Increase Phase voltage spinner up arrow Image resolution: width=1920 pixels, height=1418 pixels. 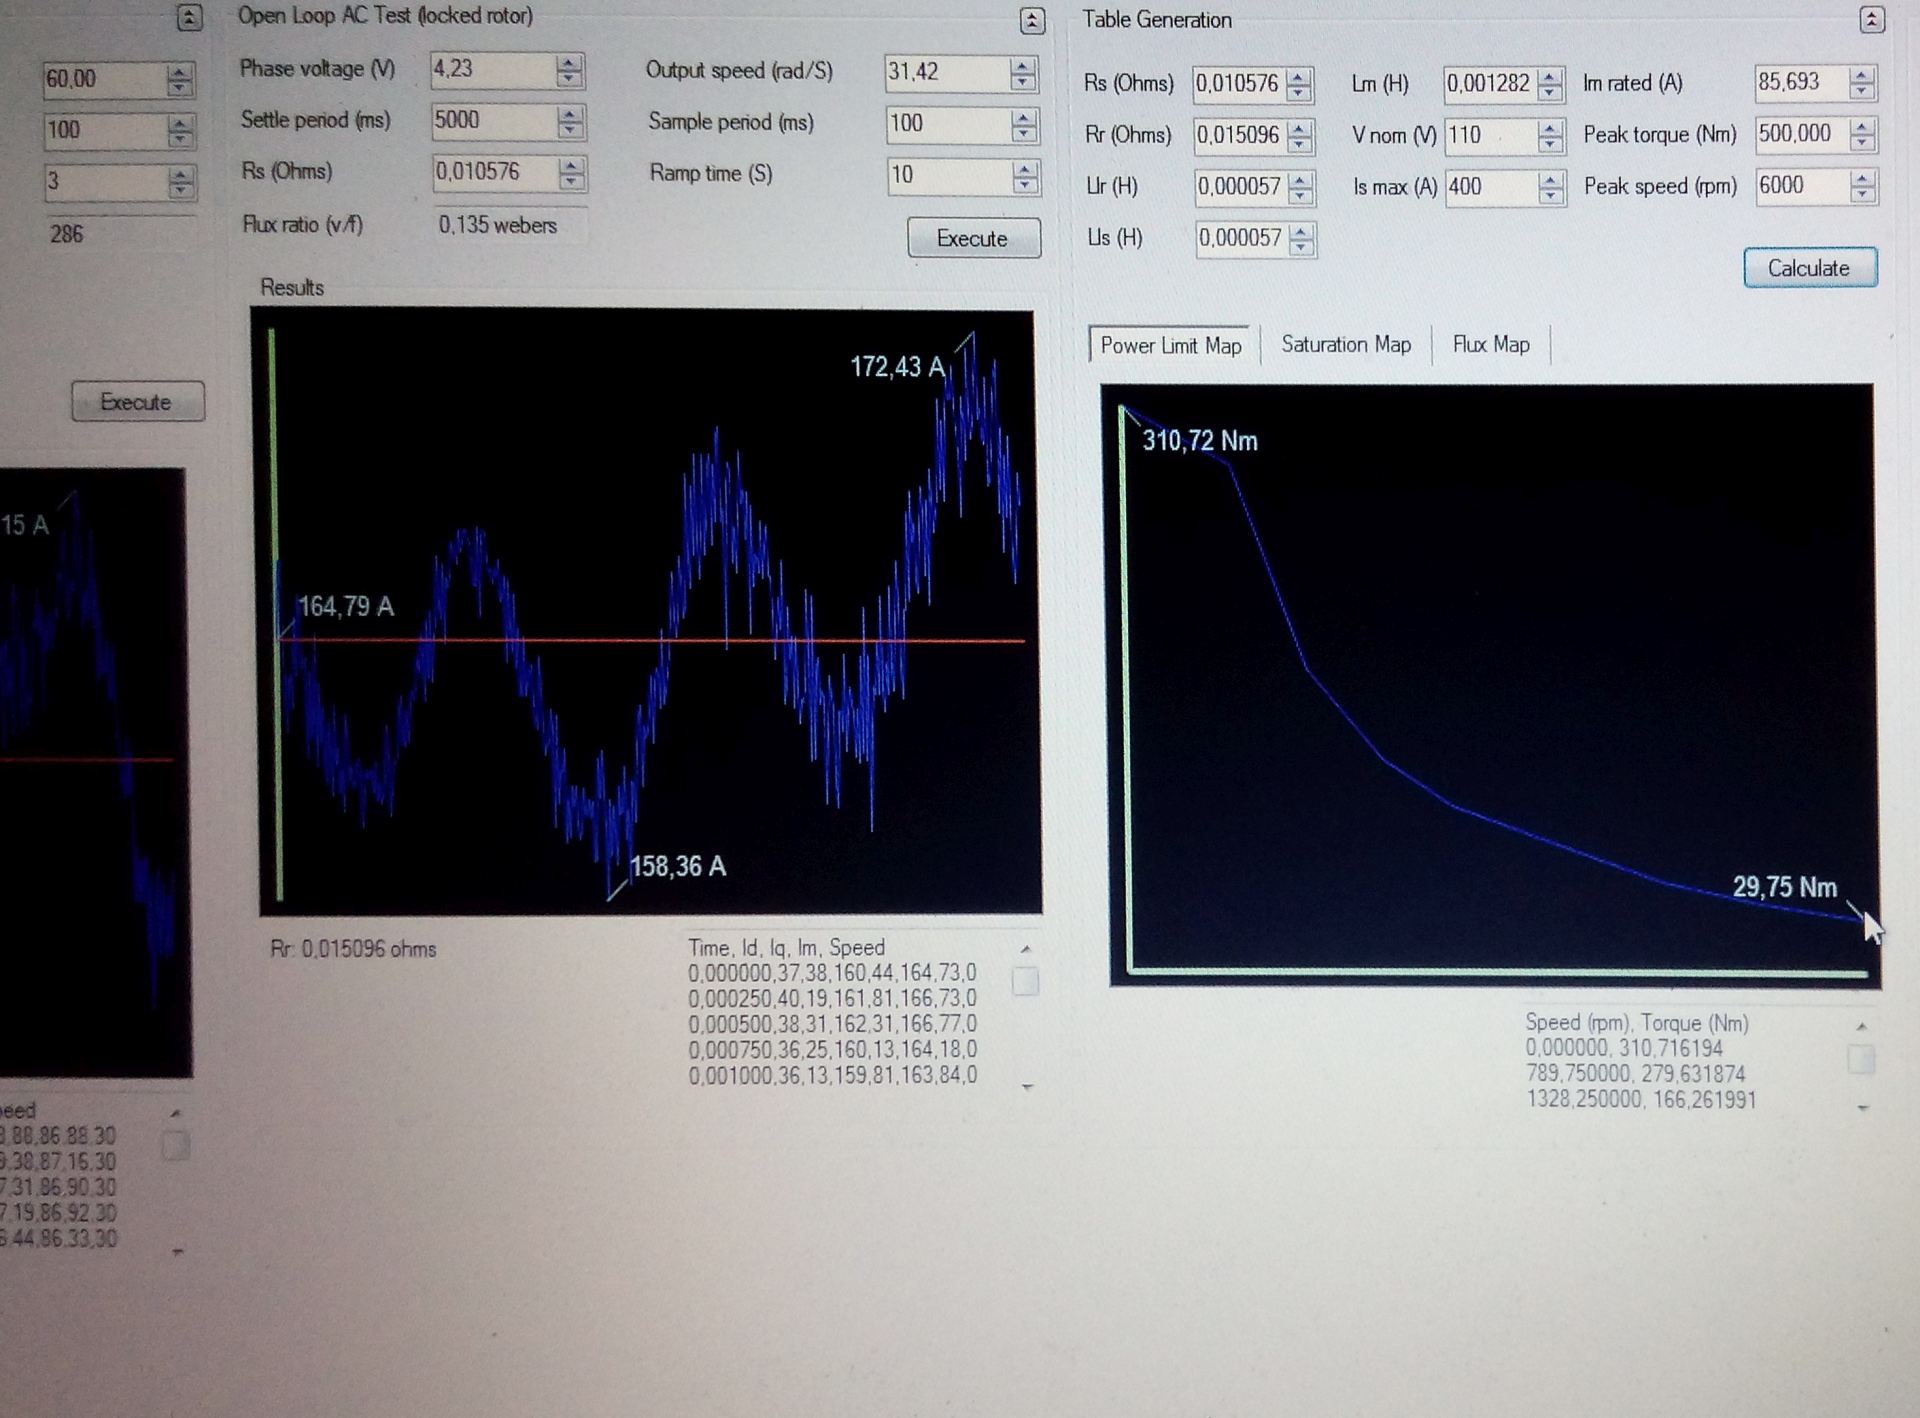coord(569,63)
